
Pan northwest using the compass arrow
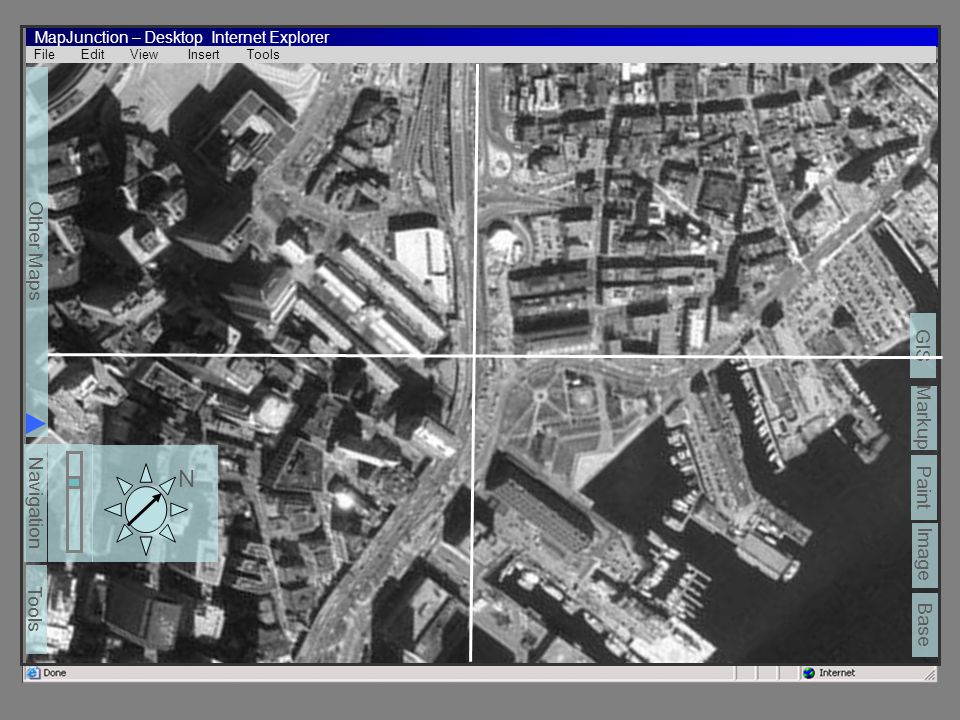click(124, 487)
